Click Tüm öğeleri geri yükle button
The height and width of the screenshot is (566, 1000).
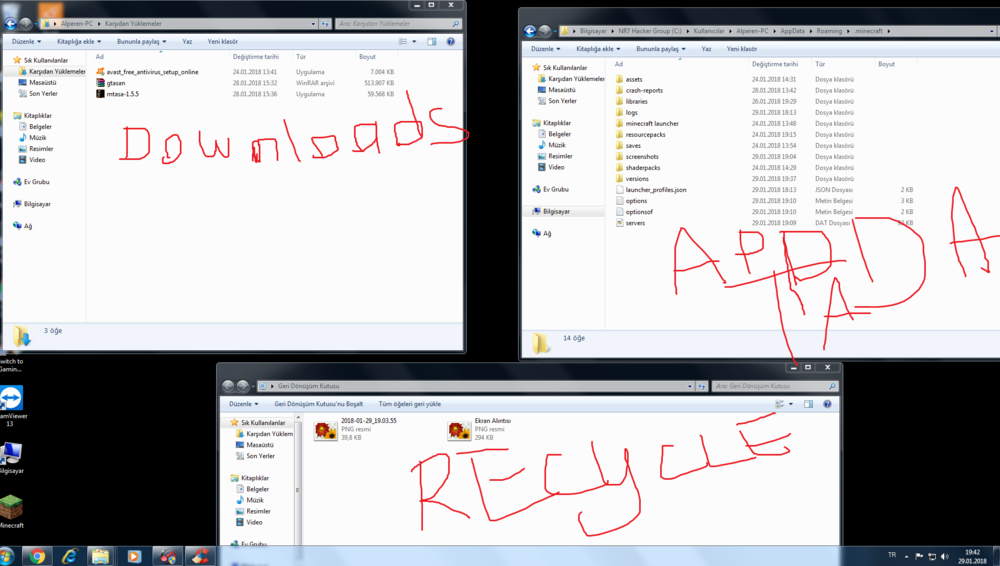[409, 404]
